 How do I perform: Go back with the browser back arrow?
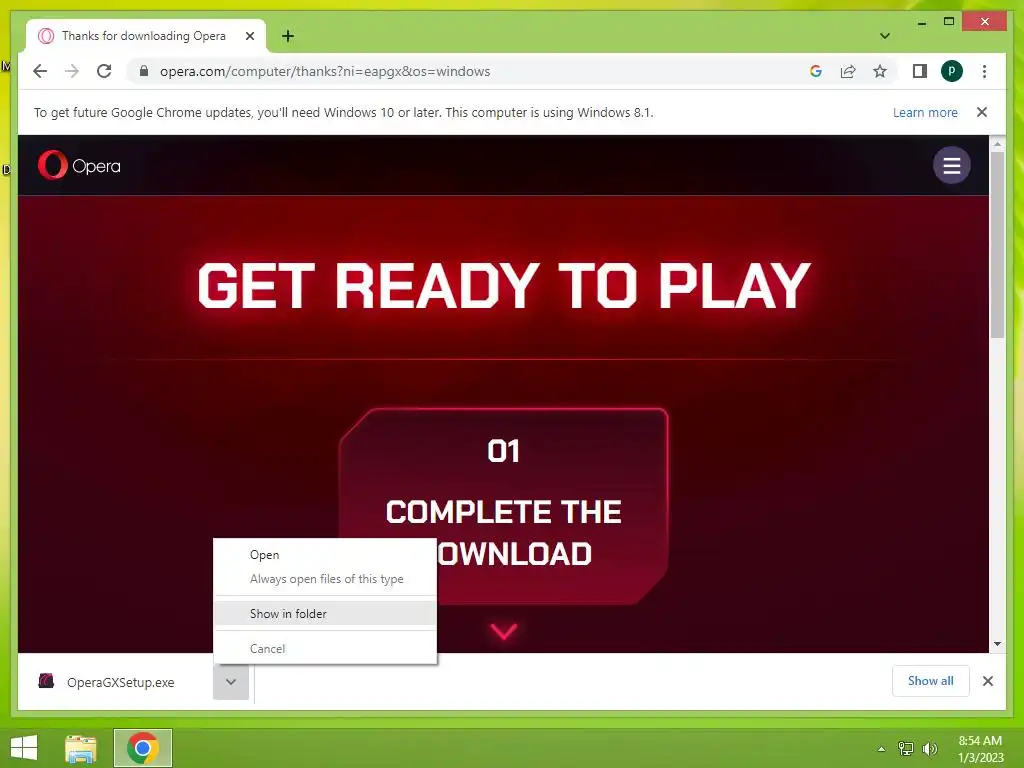point(40,71)
